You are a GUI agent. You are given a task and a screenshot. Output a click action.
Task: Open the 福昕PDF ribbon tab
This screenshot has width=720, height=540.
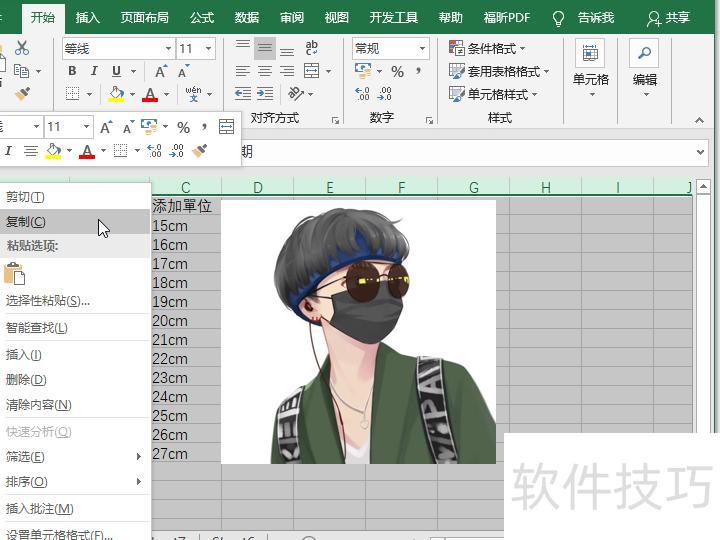[507, 17]
